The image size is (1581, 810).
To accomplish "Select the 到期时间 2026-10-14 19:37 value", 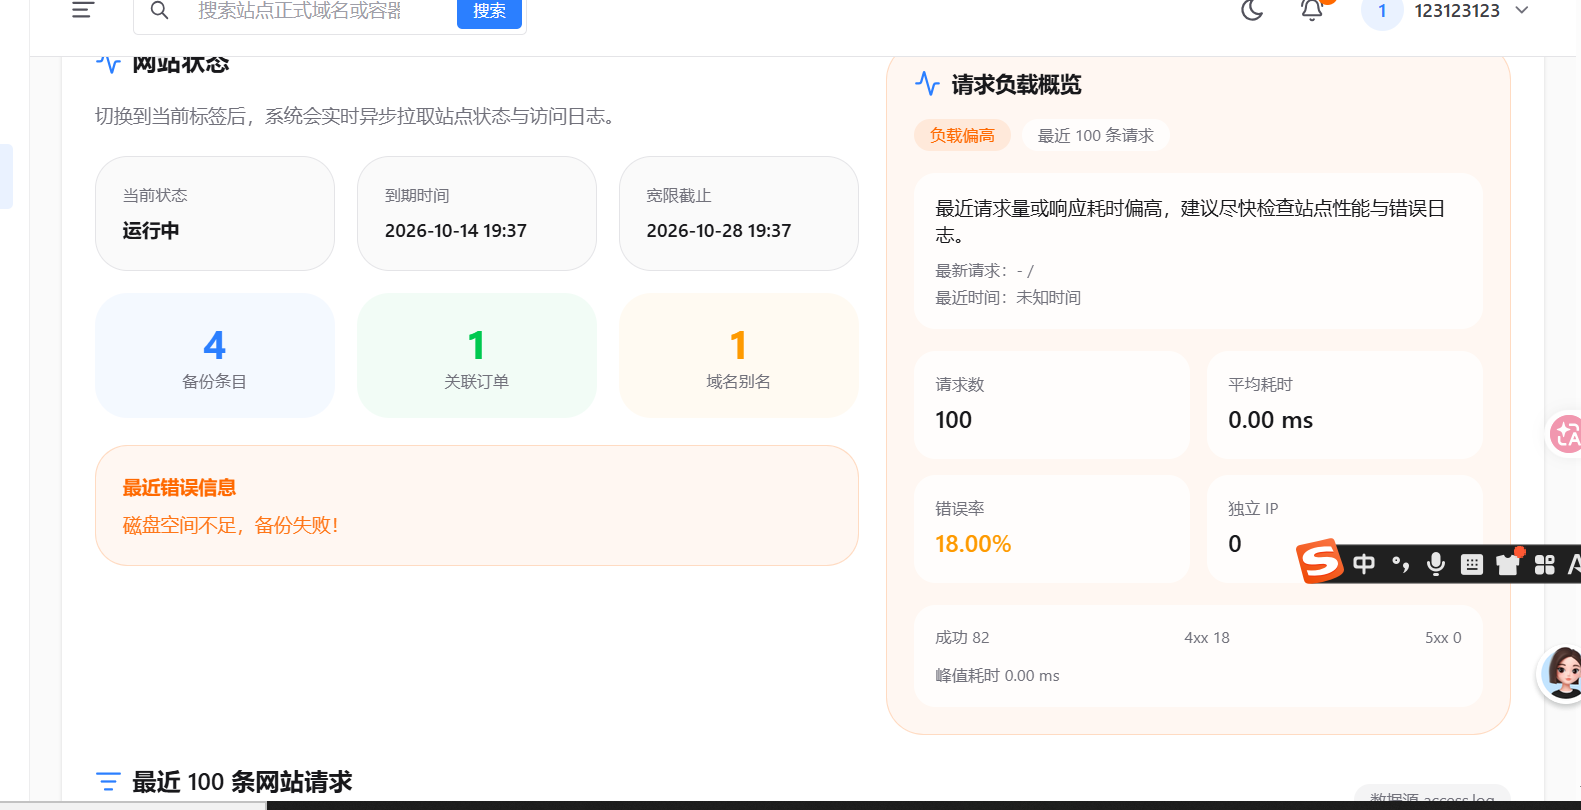I will tap(456, 231).
